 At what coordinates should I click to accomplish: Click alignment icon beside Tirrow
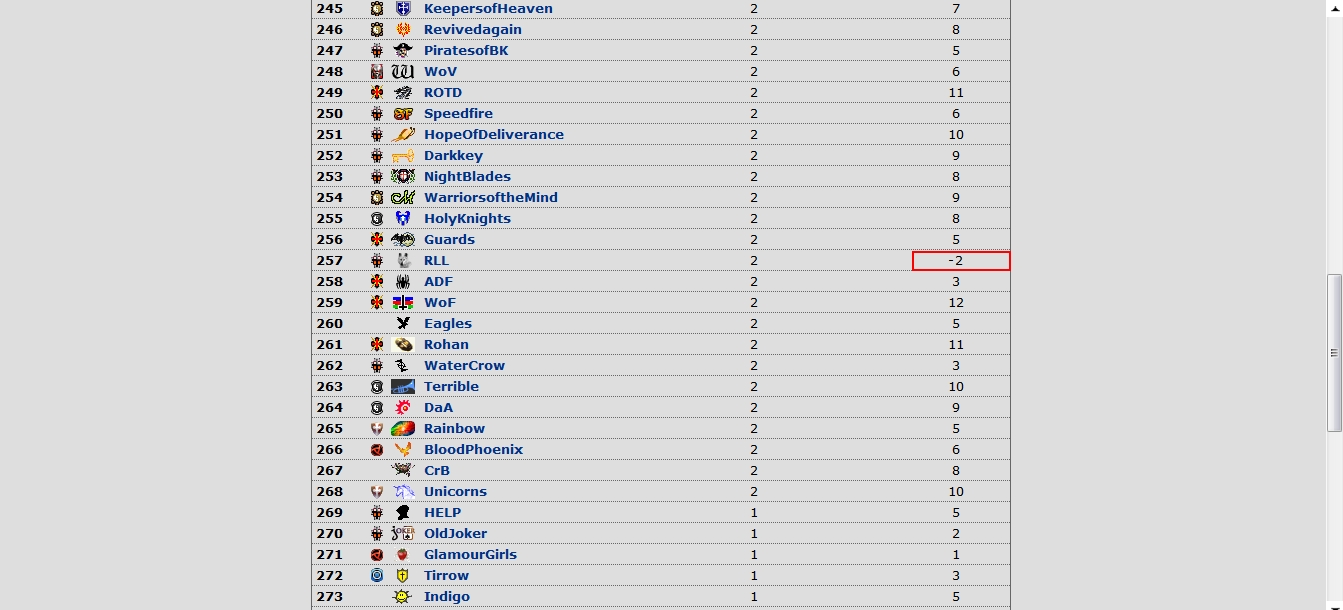click(x=377, y=576)
